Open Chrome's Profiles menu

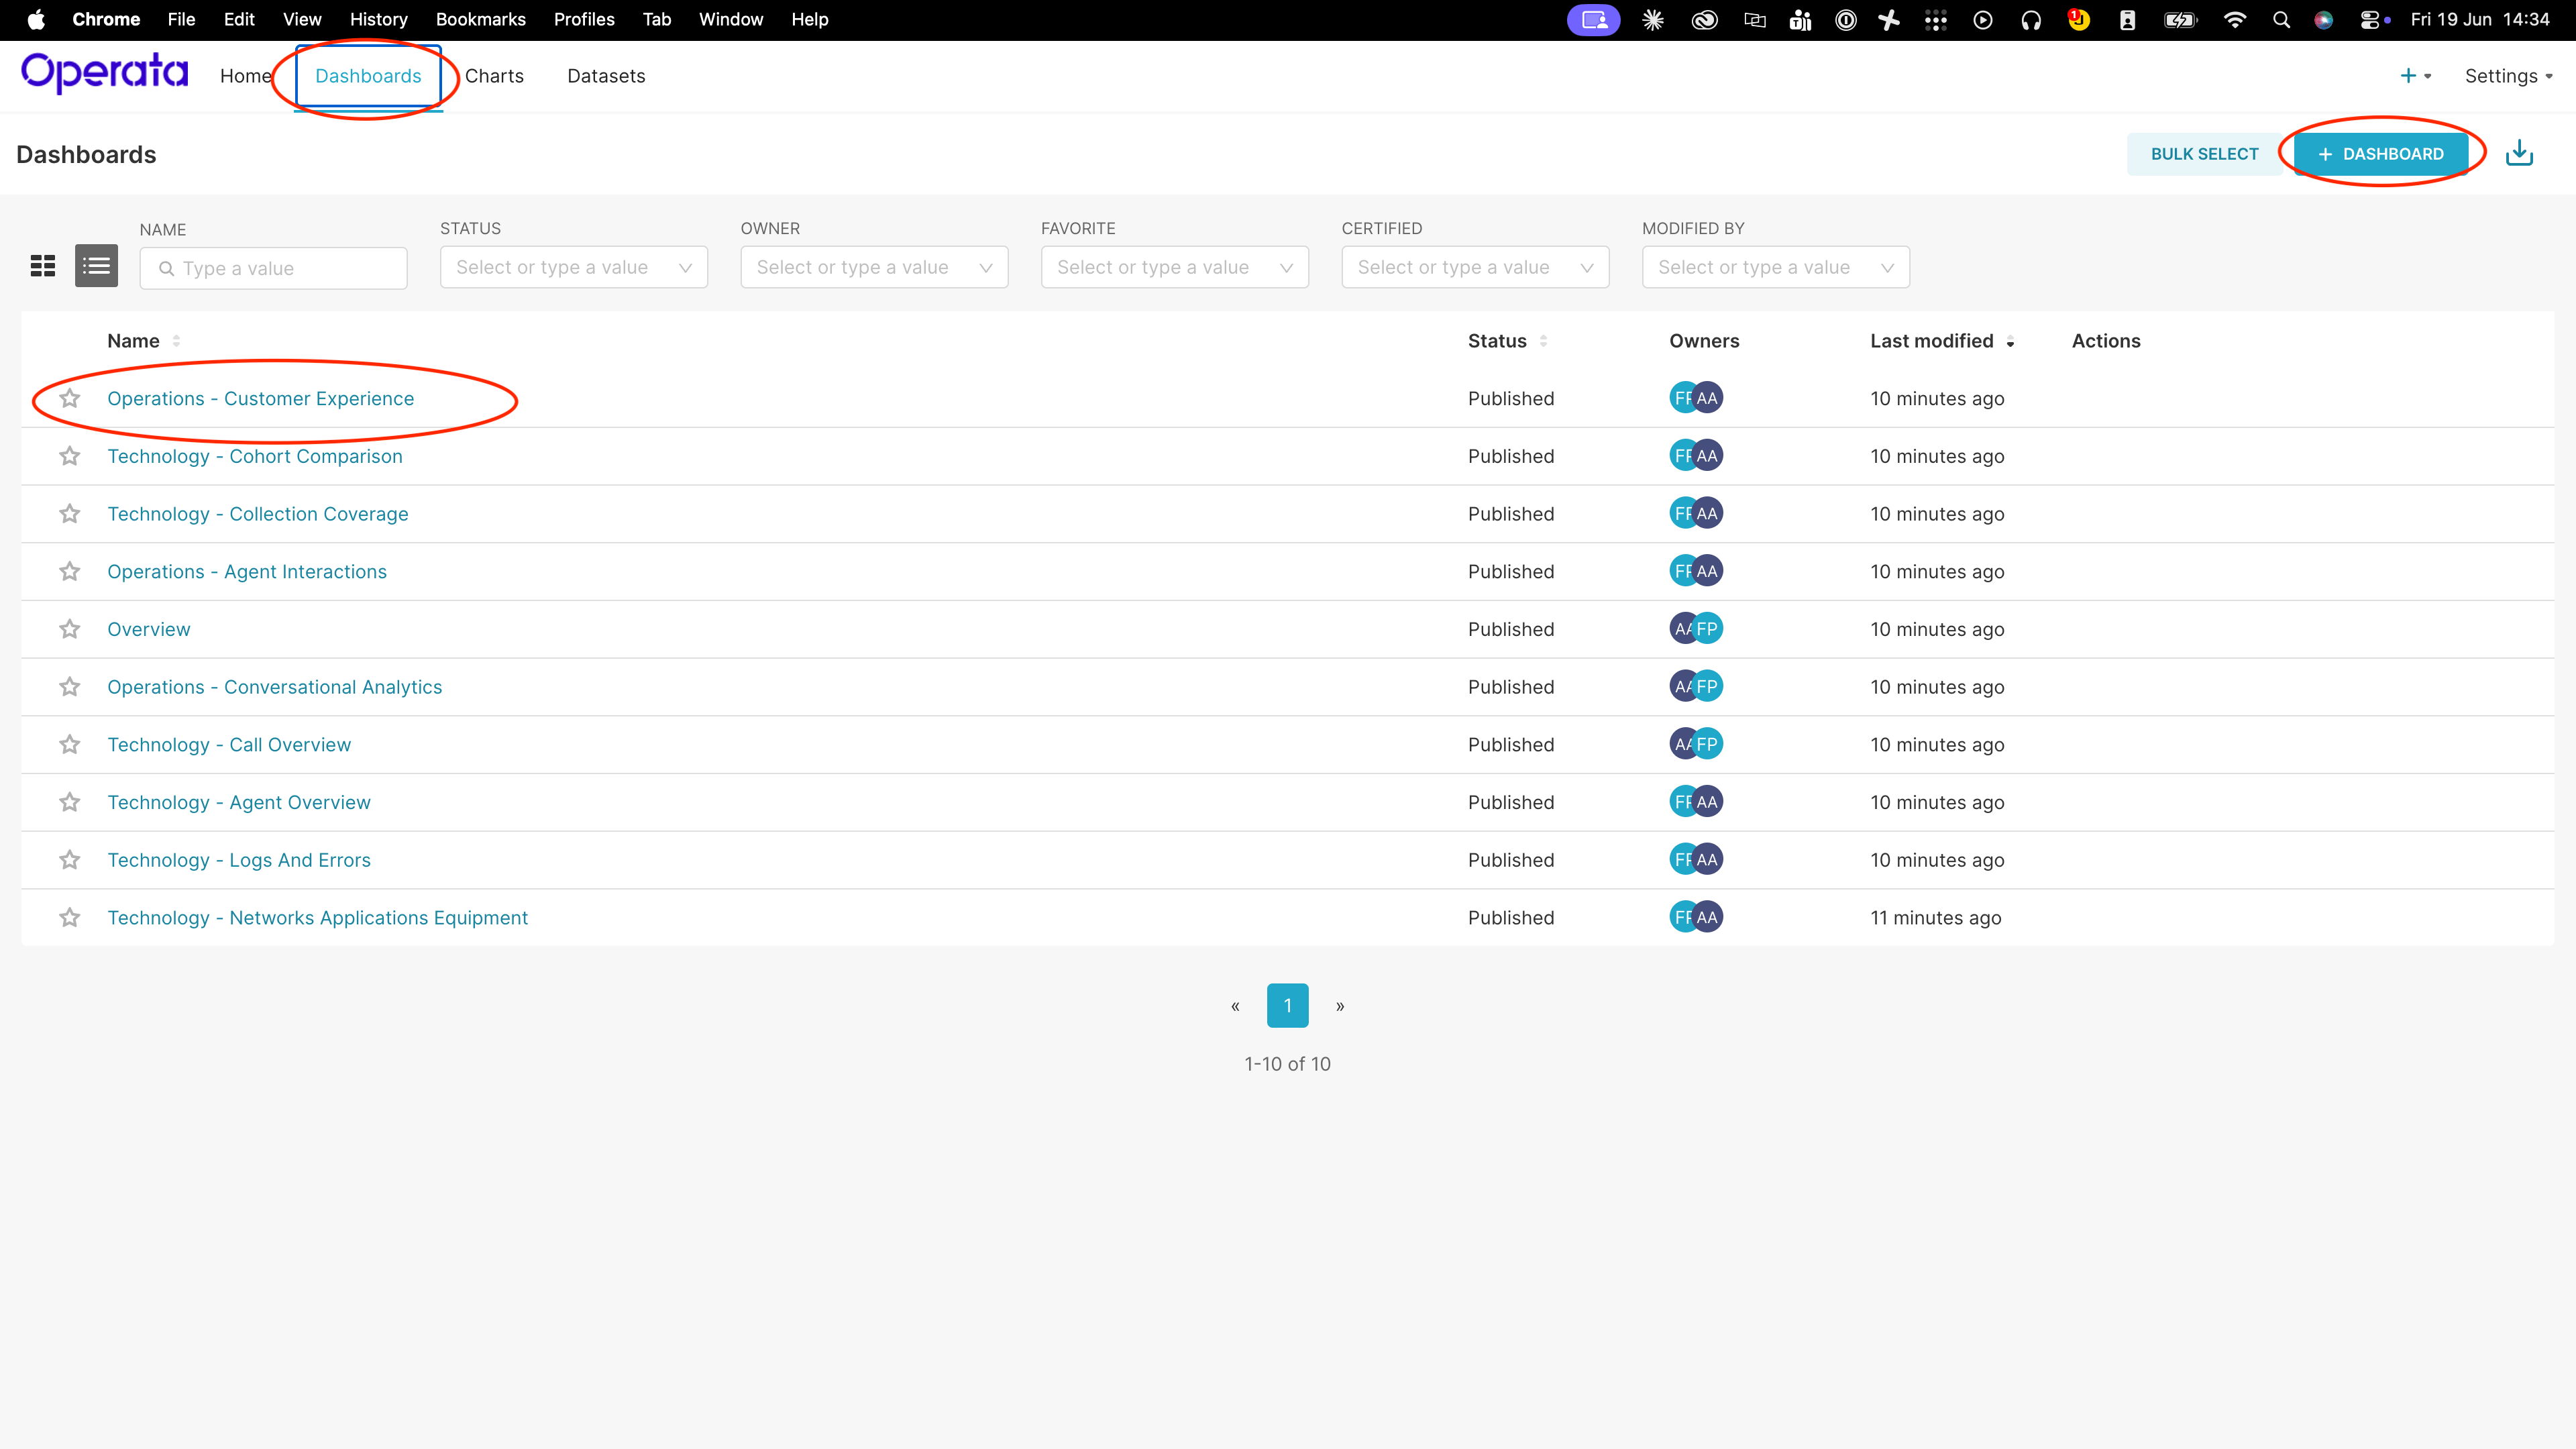coord(584,19)
